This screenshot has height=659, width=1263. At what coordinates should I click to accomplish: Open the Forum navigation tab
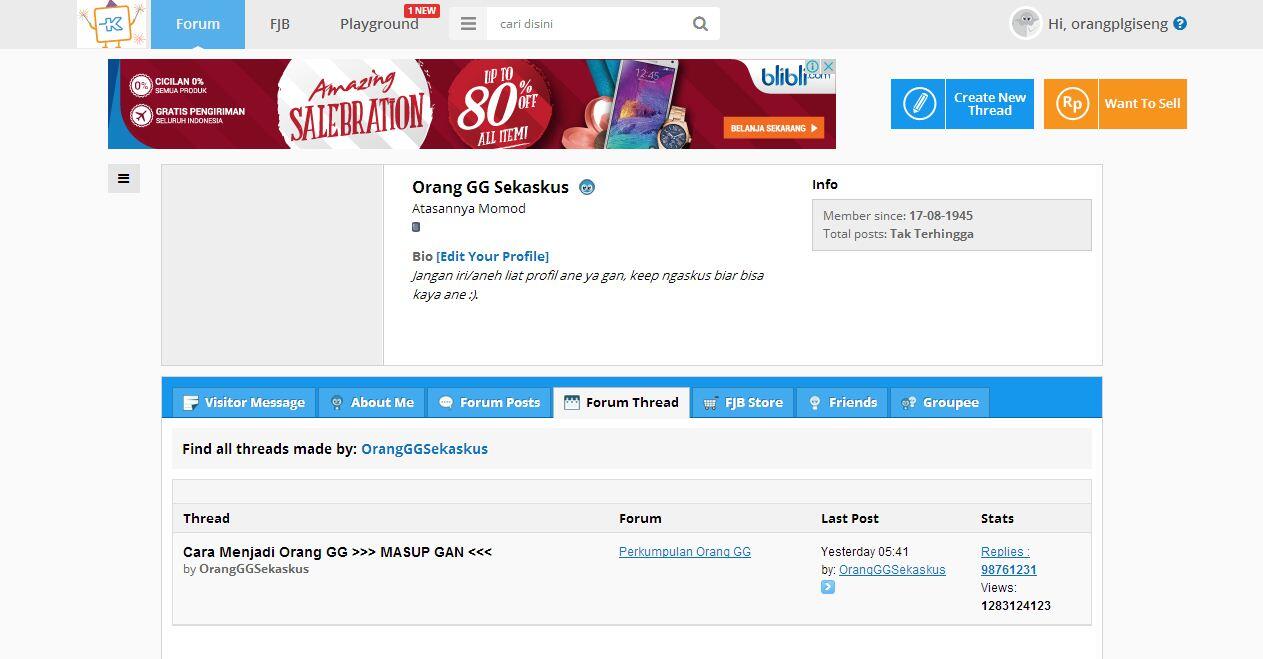click(x=198, y=24)
